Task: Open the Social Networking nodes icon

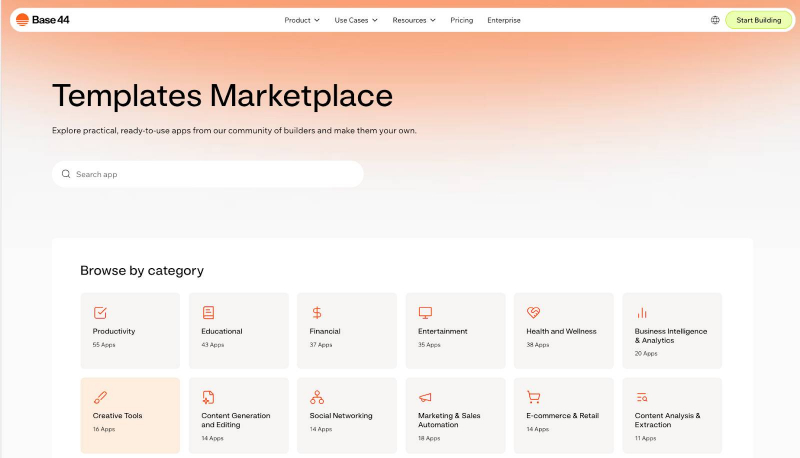Action: coord(317,397)
